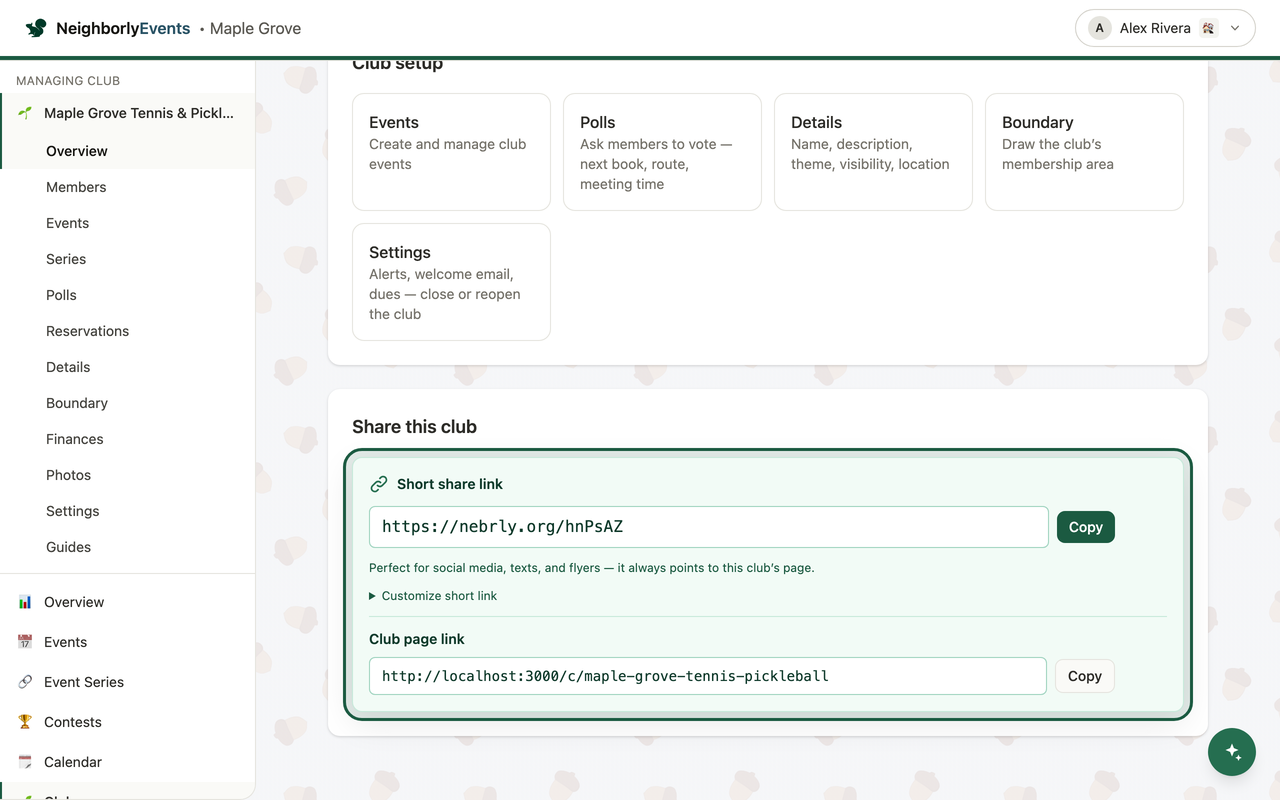
Task: Click the trophy Contests icon
Action: [25, 722]
